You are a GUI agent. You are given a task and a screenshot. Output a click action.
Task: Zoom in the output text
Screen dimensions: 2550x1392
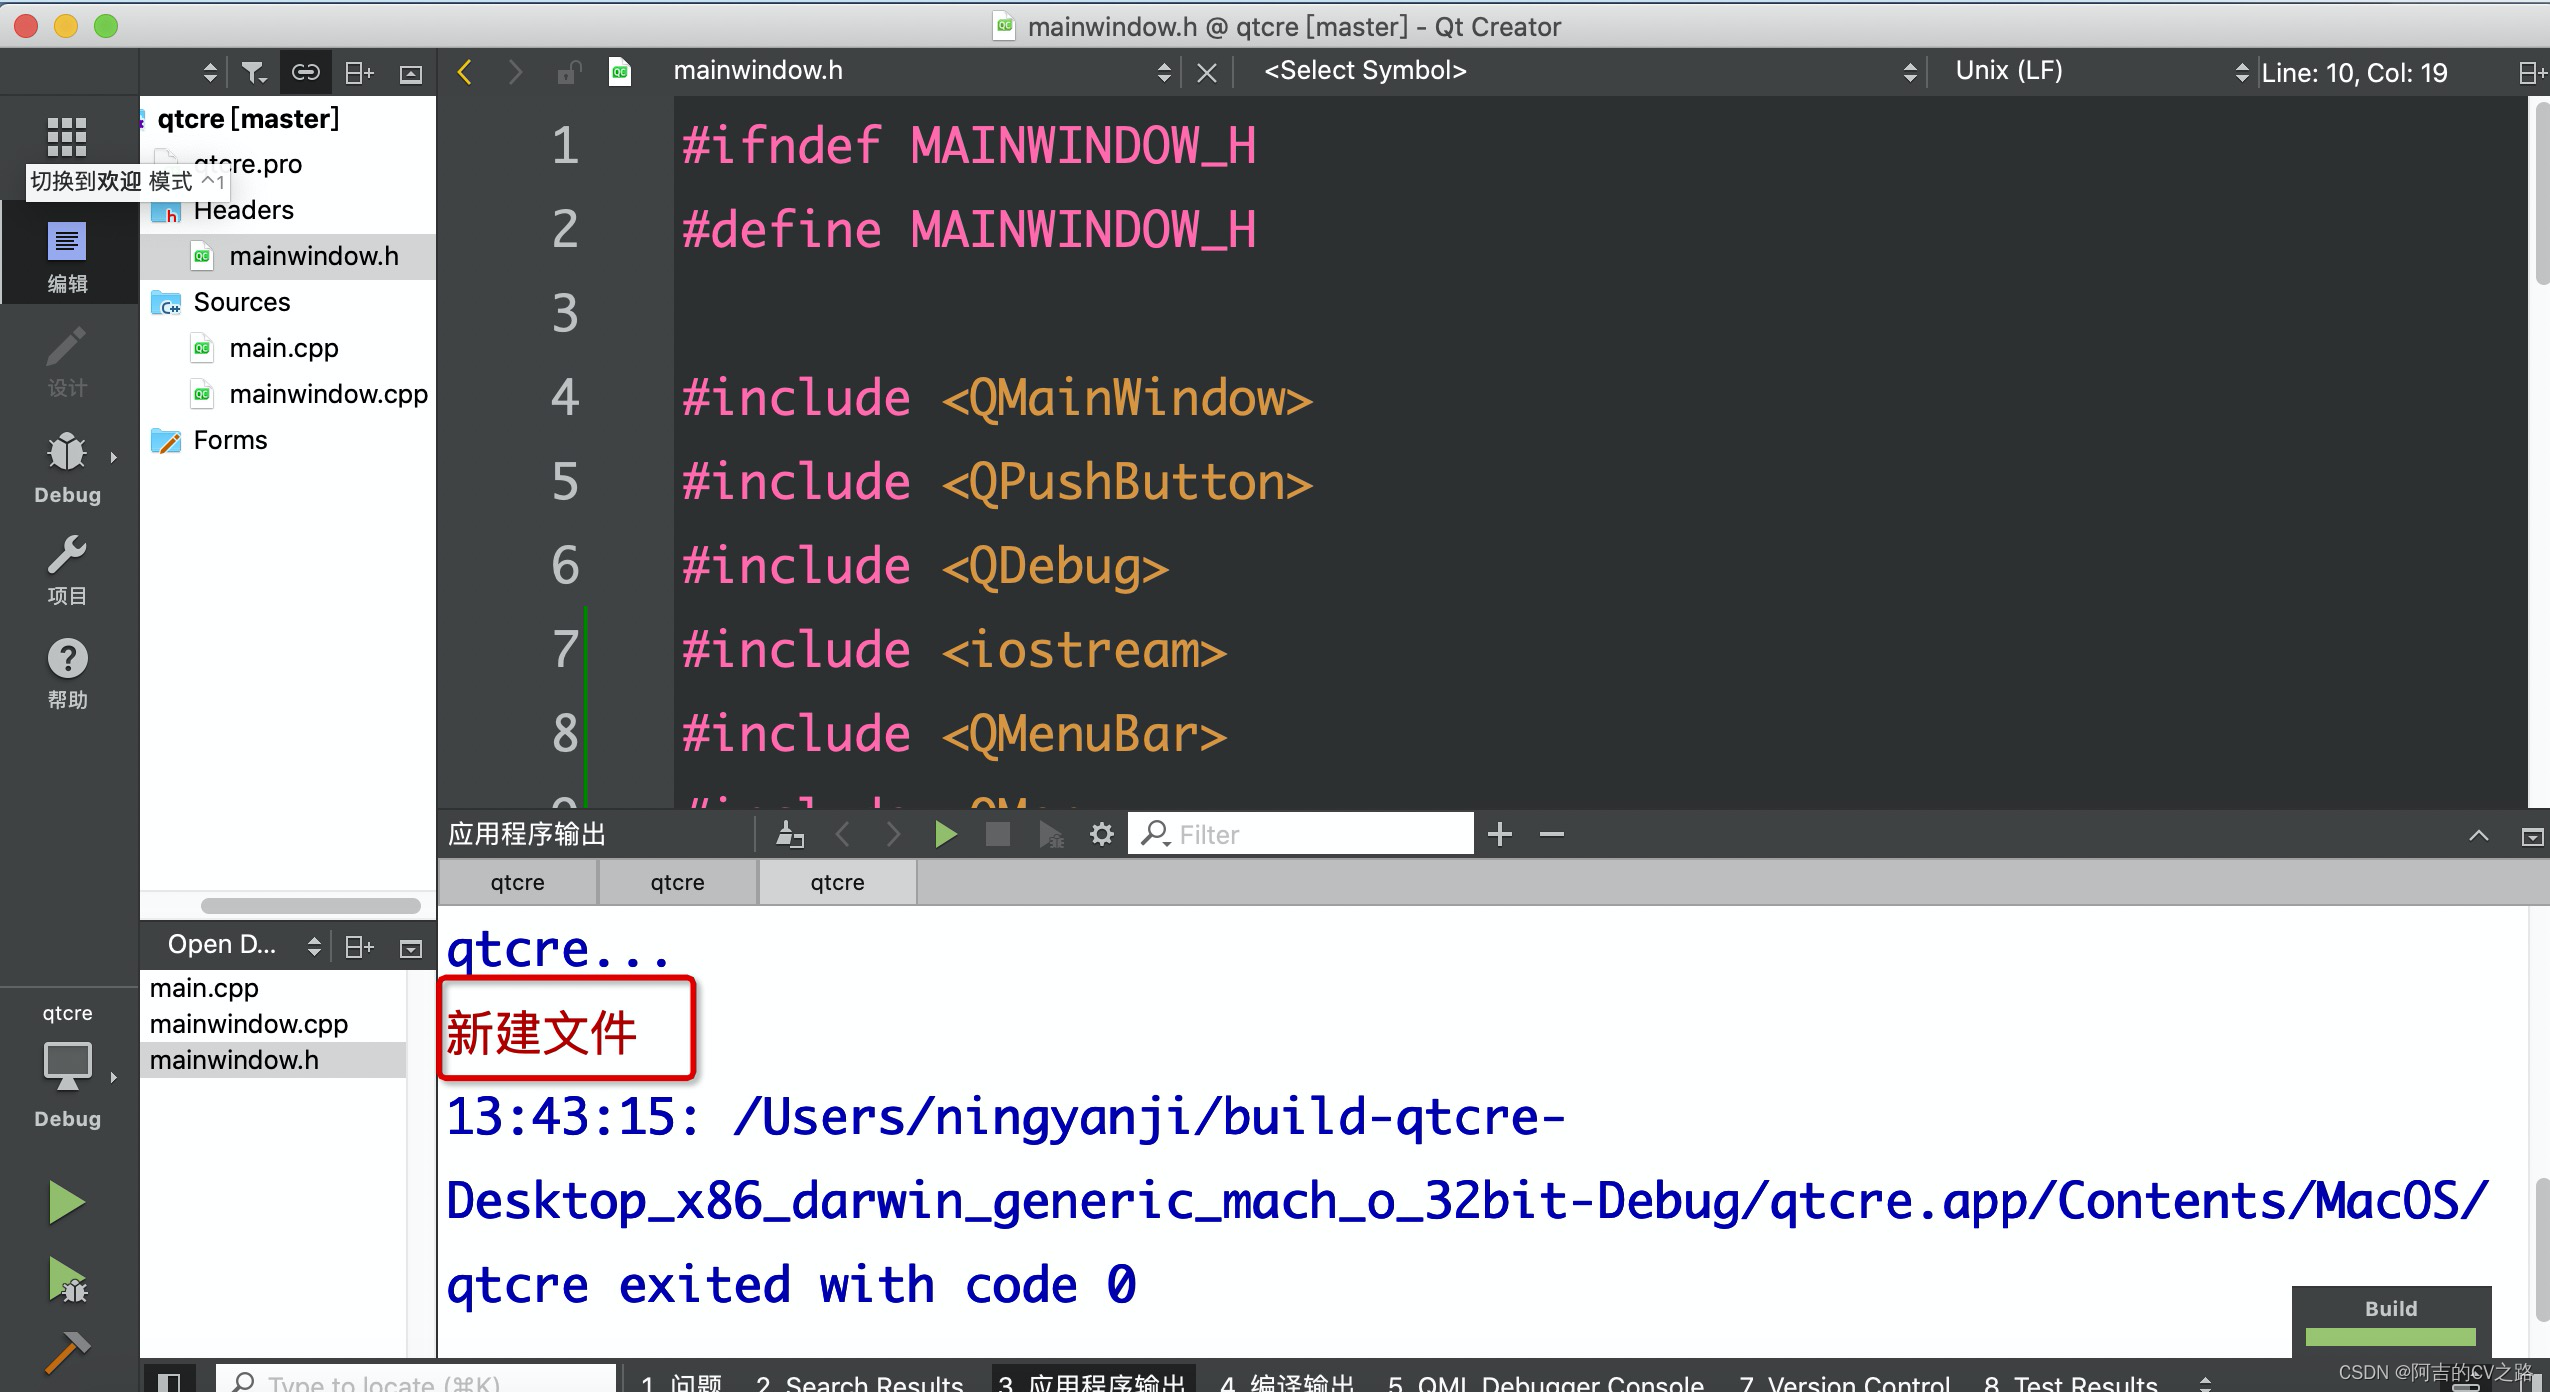[x=1499, y=834]
